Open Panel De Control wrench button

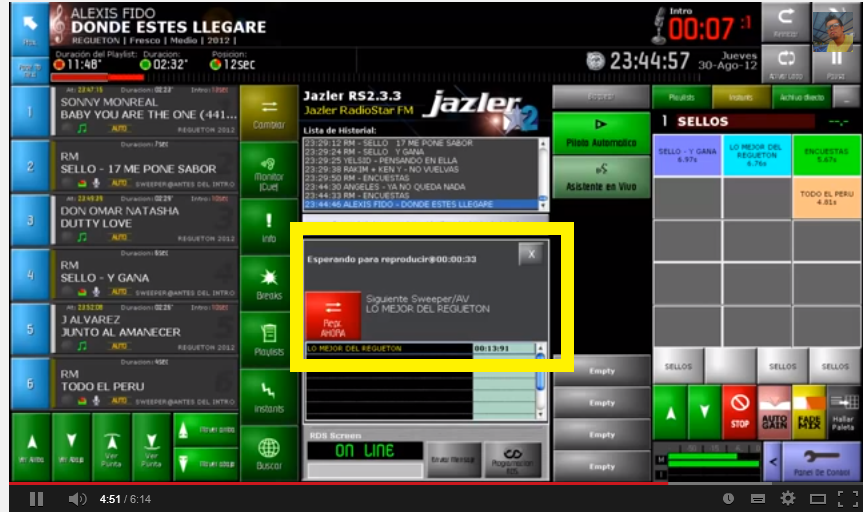821,462
